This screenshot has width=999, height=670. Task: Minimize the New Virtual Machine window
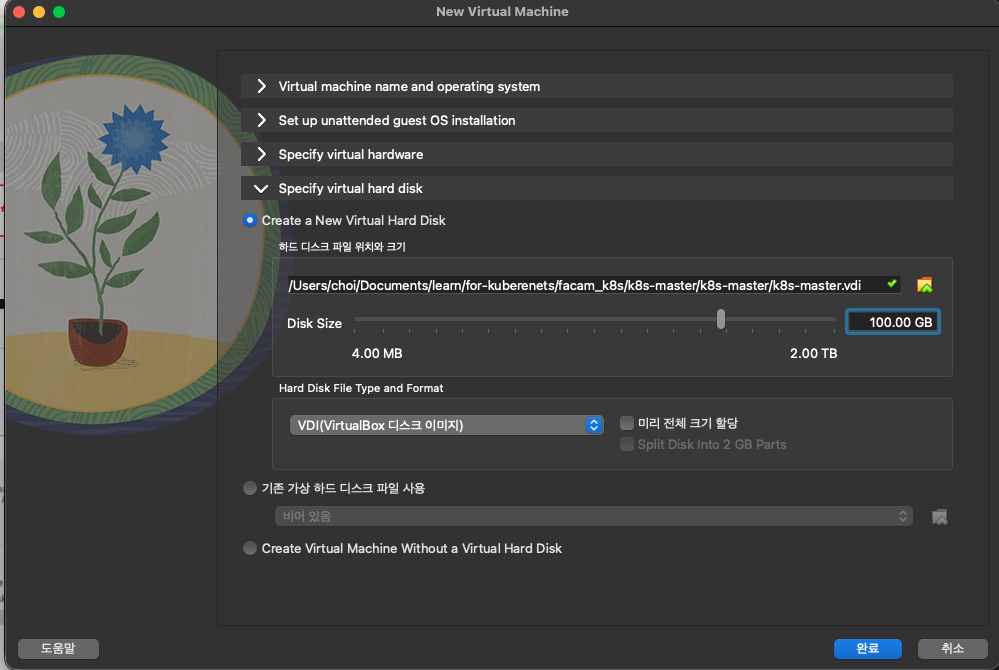39,12
